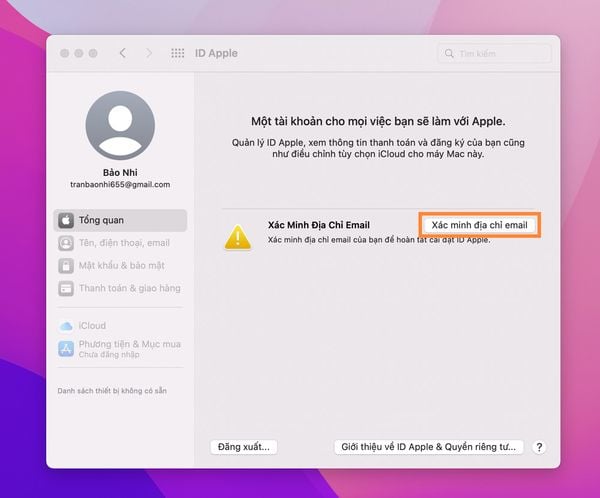The height and width of the screenshot is (498, 600).
Task: Click Xác minh địa chỉ email button
Action: pyautogui.click(x=479, y=225)
